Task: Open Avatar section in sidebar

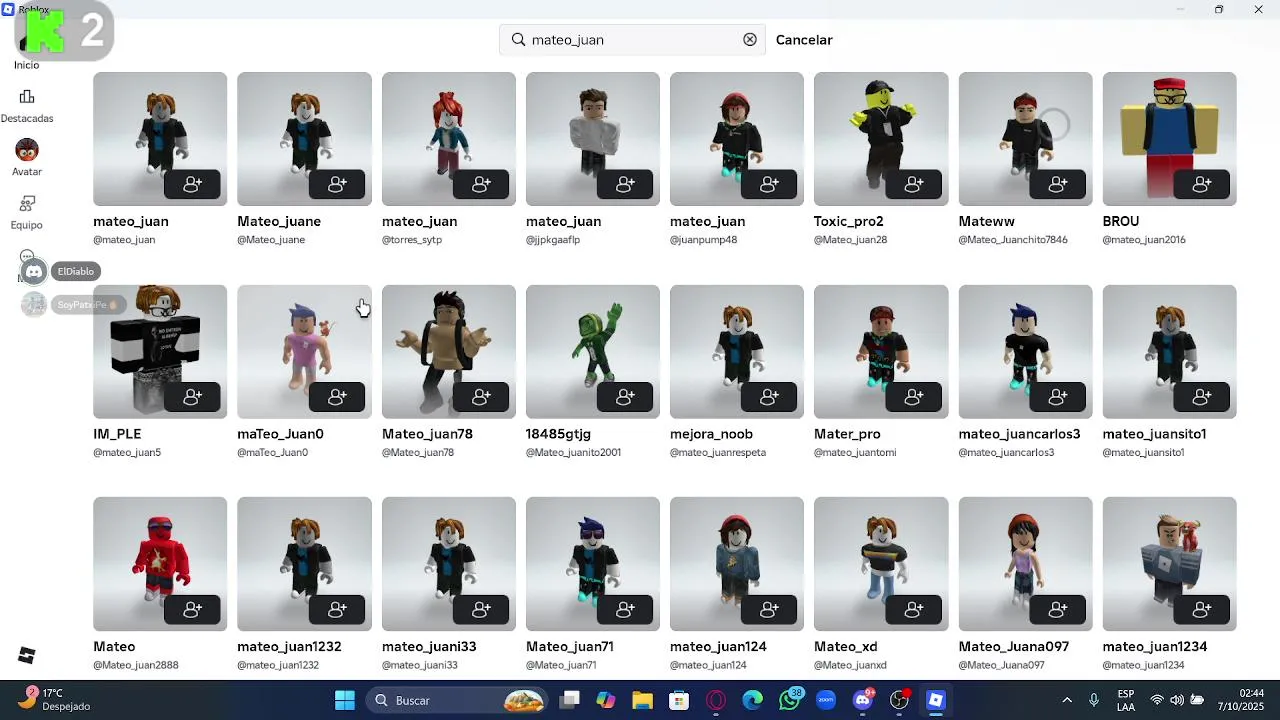Action: click(x=27, y=159)
